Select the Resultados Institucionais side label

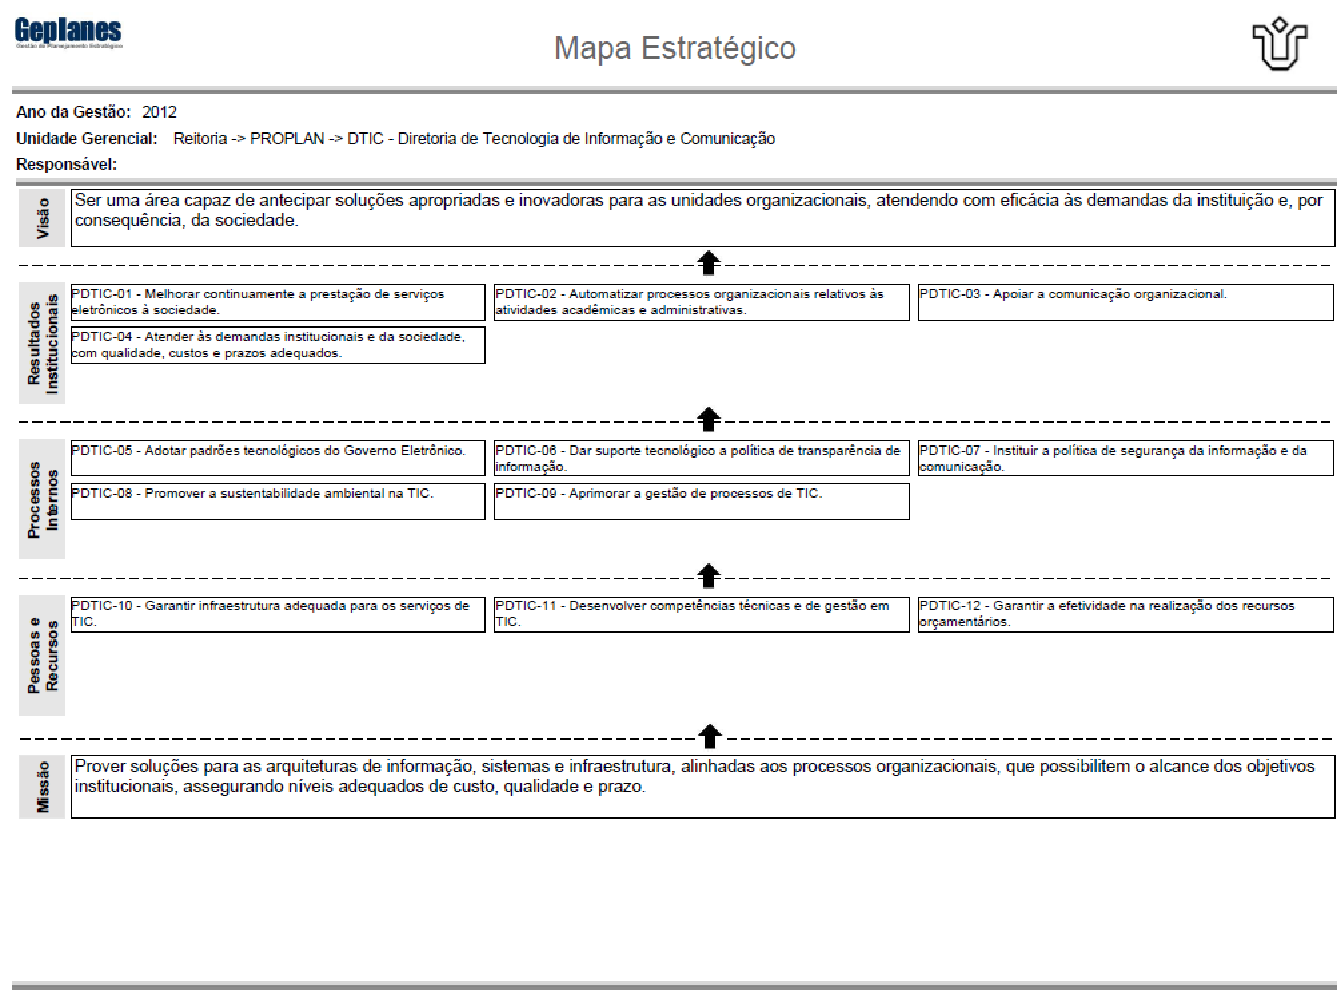coord(42,343)
